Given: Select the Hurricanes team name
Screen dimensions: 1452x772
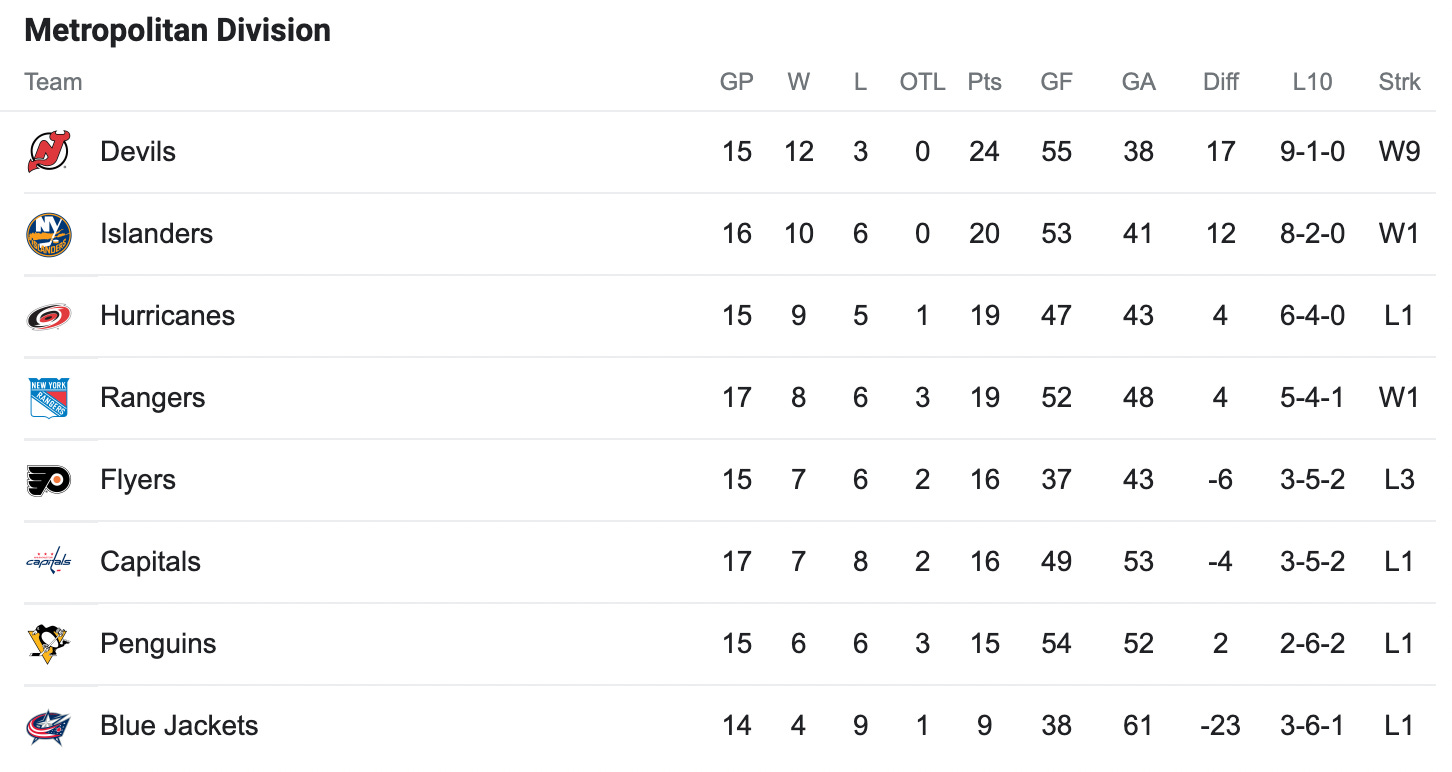Looking at the screenshot, I should (x=167, y=316).
